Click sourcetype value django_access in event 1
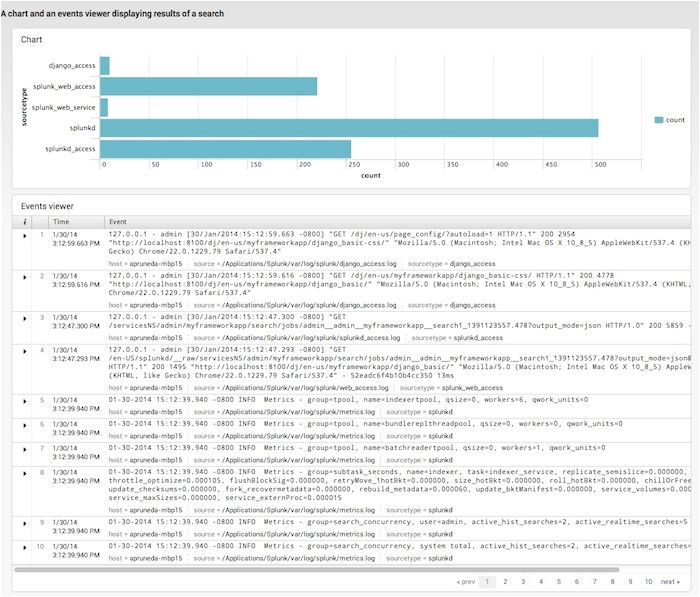700x597 pixels. pyautogui.click(x=473, y=264)
